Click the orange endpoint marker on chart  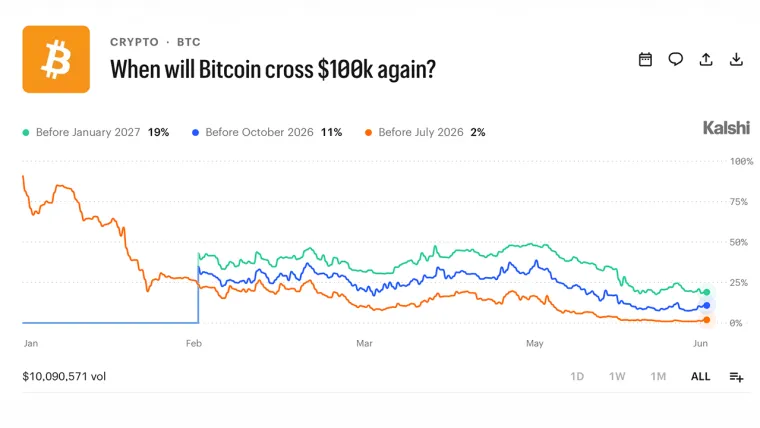[707, 320]
